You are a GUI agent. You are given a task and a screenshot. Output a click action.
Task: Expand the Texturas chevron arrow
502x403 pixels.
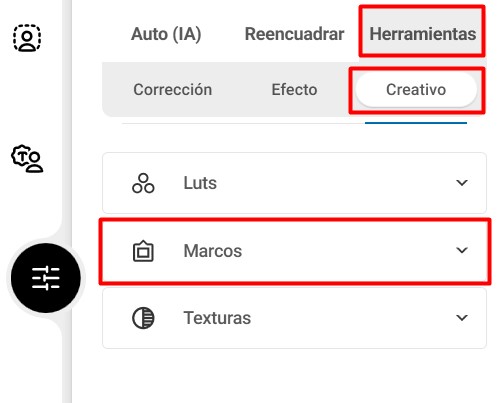(x=462, y=318)
